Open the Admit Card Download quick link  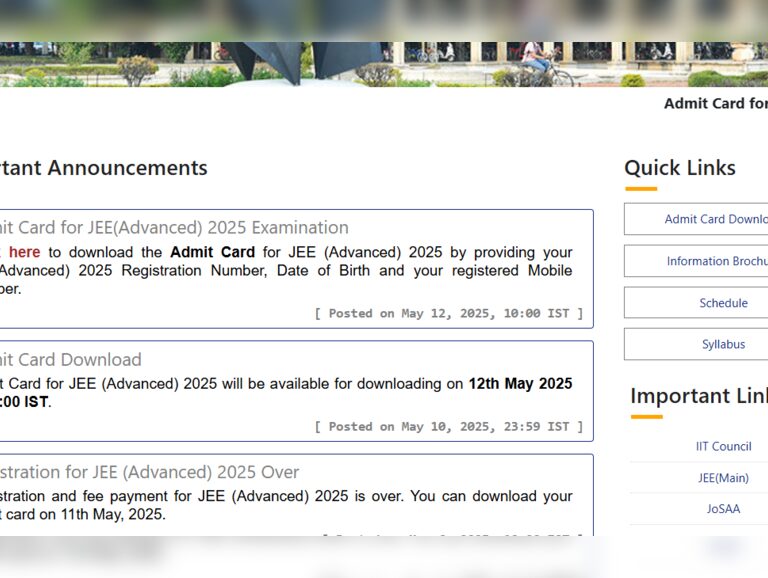click(696, 219)
